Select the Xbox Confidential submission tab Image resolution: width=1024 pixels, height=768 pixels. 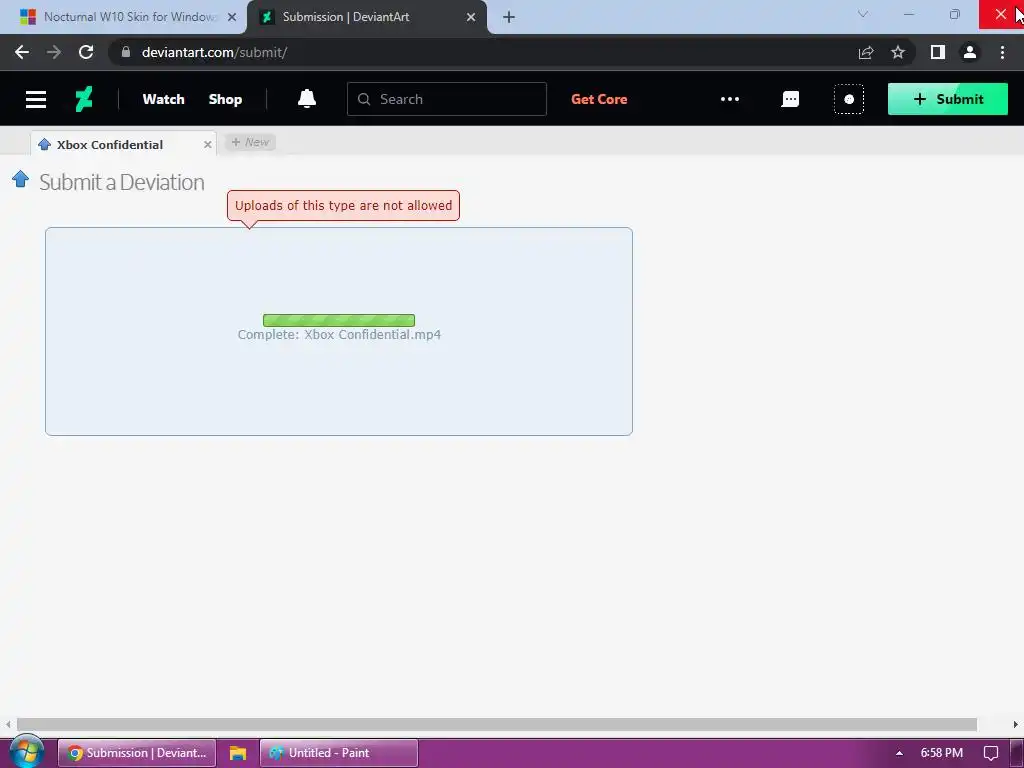coord(123,144)
